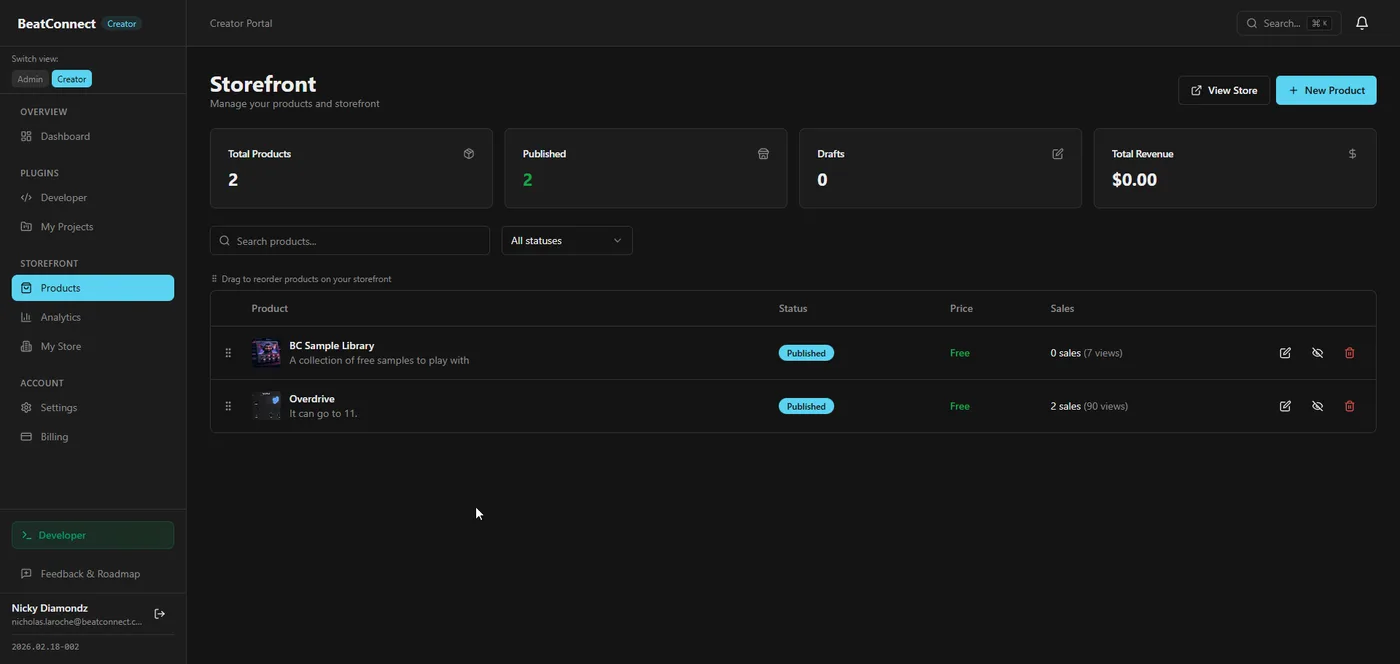Open My Store from the sidebar
1400x664 pixels.
click(59, 345)
